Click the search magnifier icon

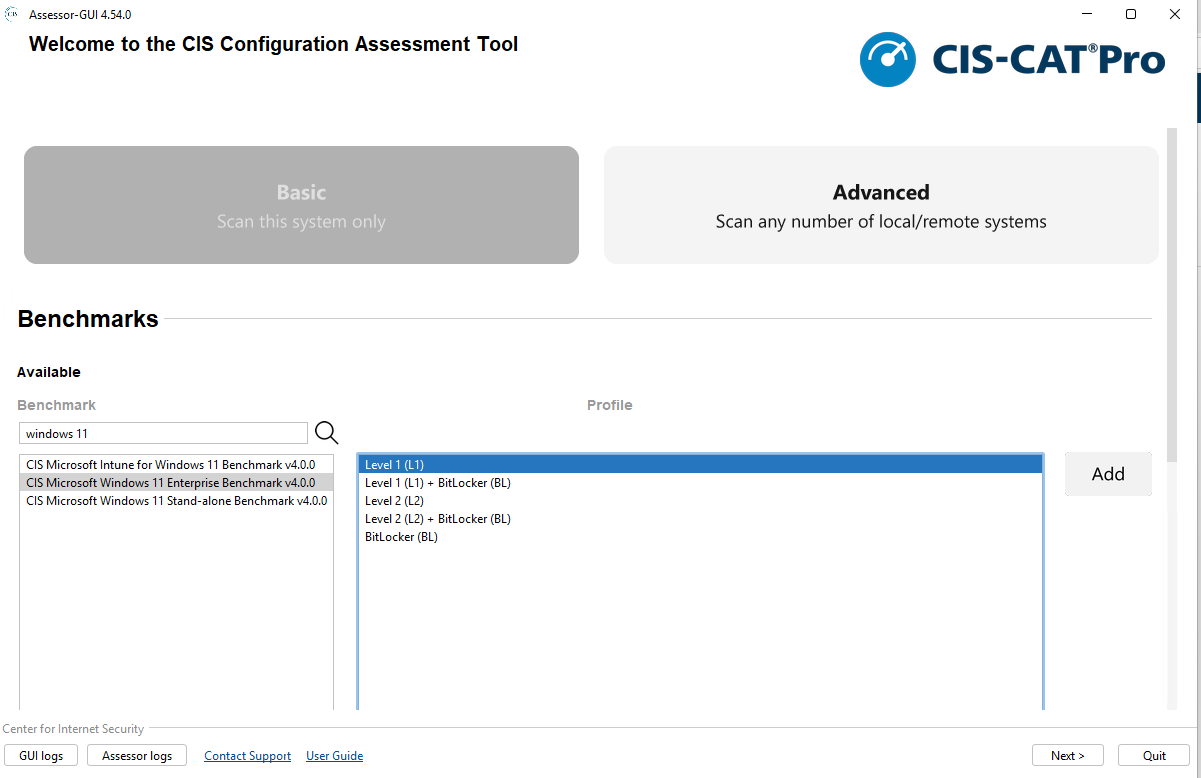[x=326, y=432]
